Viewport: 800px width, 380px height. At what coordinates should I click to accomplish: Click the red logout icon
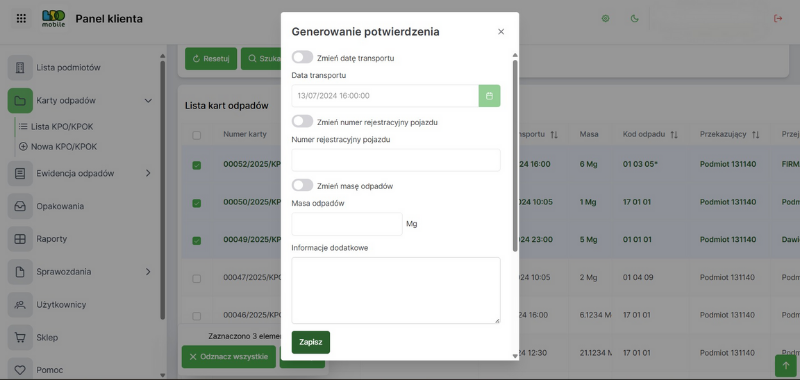[x=778, y=18]
